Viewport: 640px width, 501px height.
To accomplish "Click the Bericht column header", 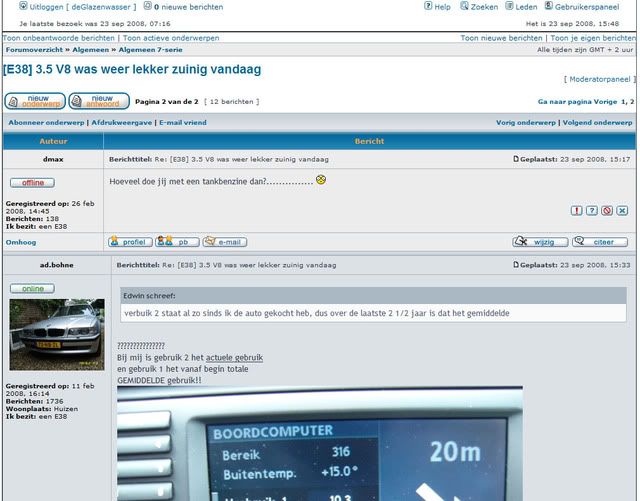I will click(369, 141).
